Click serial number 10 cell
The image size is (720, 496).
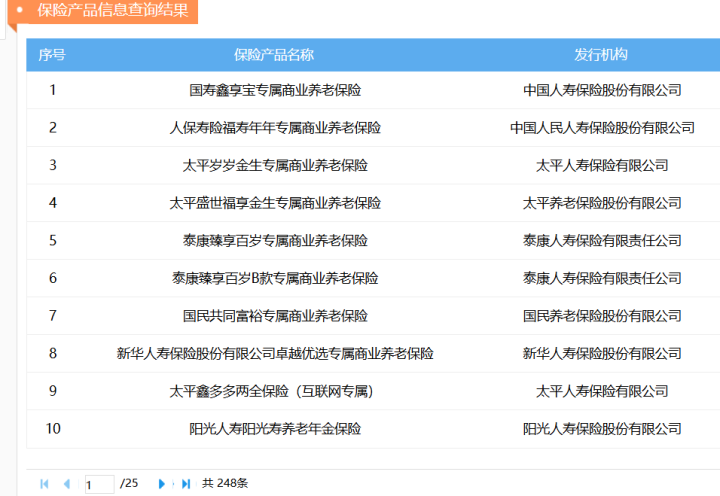[x=53, y=429]
